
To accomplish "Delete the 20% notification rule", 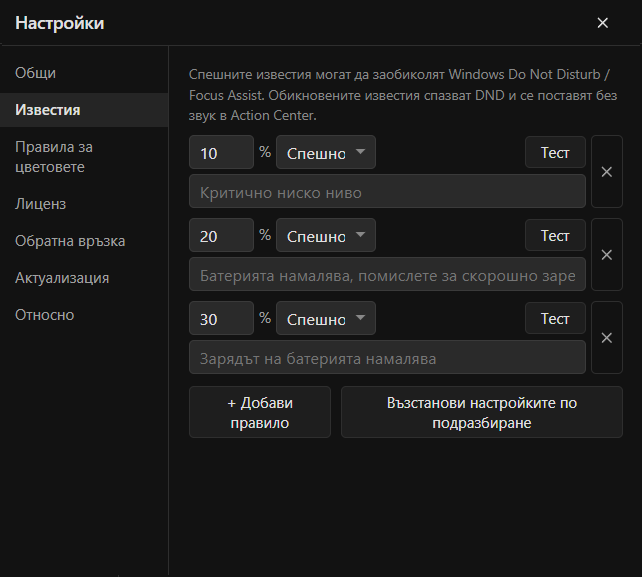I will point(607,255).
